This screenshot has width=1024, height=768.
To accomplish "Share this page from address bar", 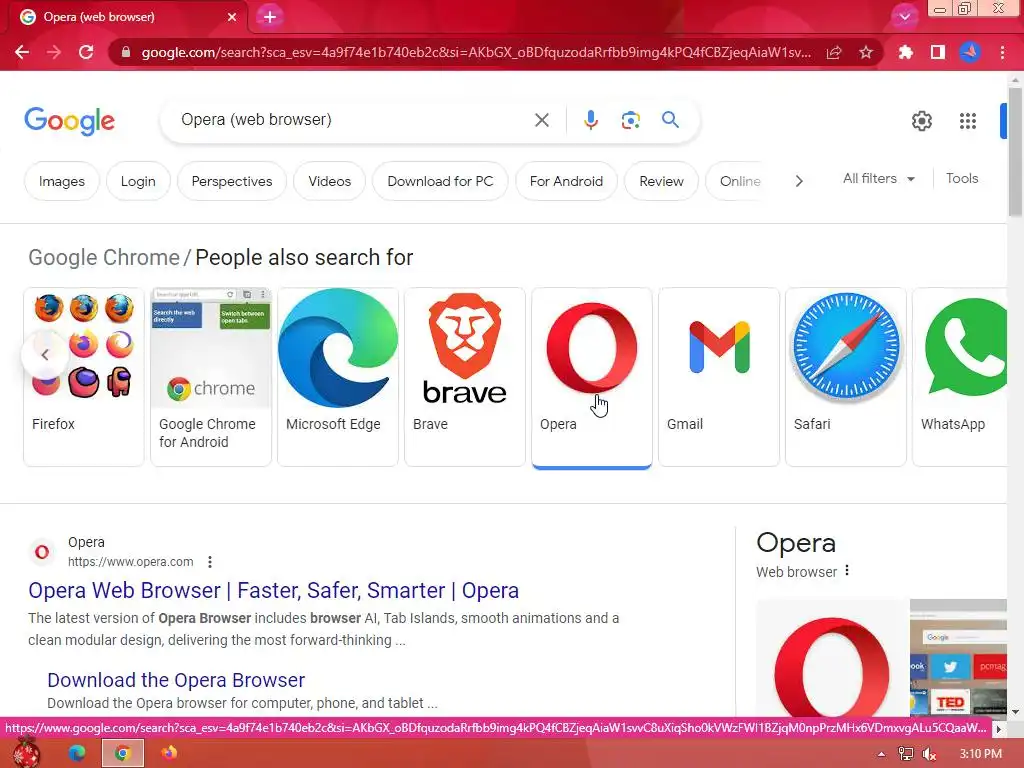I will pos(834,52).
